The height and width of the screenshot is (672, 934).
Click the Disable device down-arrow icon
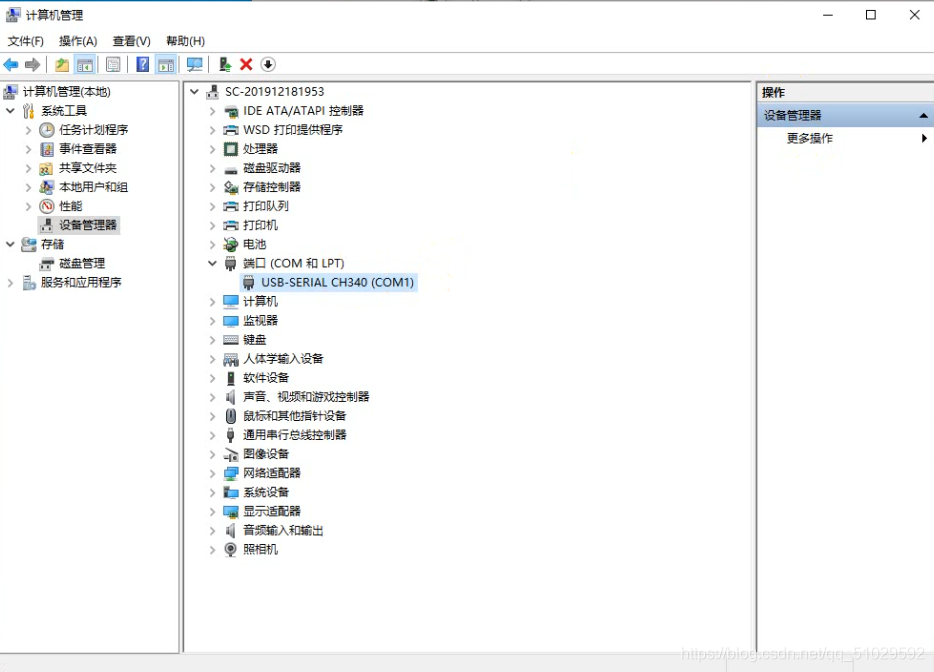coord(268,64)
